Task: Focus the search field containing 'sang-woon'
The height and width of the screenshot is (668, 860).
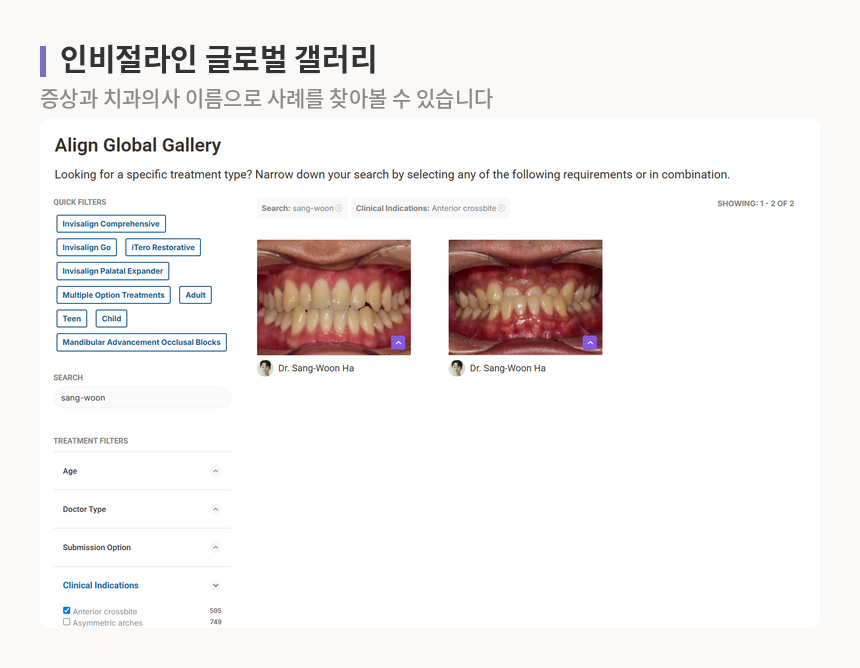Action: coord(142,398)
